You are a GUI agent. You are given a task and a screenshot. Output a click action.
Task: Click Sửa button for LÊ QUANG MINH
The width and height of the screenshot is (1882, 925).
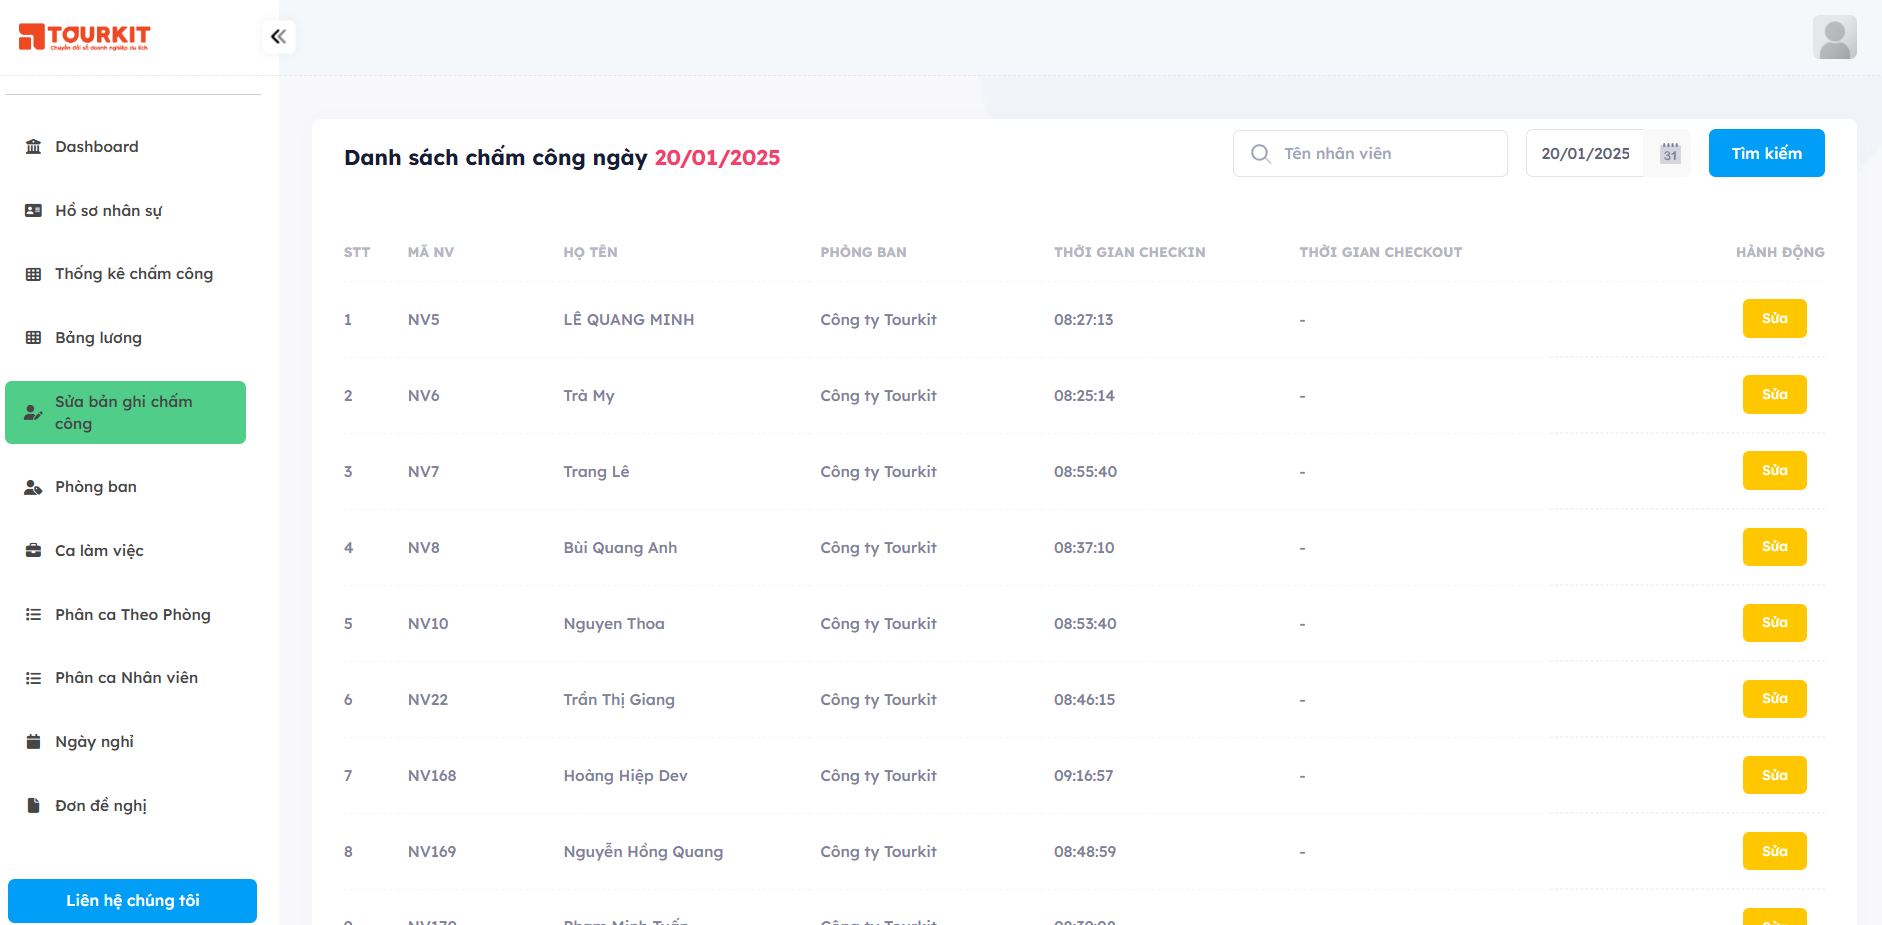coord(1774,319)
